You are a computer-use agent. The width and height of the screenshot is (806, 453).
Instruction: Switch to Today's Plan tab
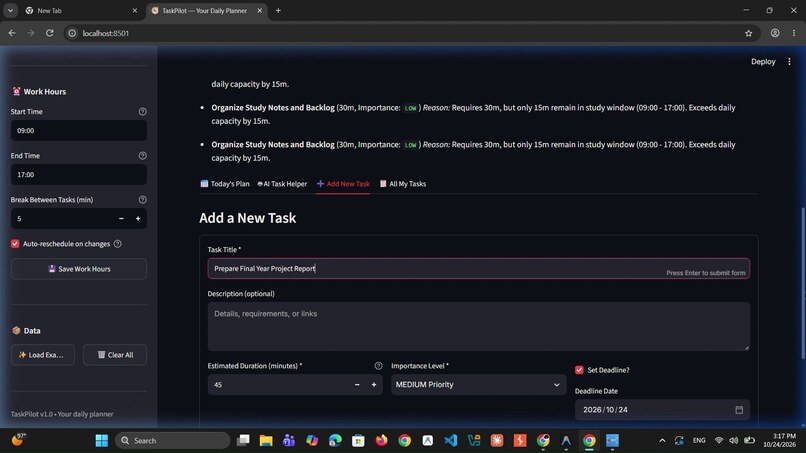coord(225,184)
